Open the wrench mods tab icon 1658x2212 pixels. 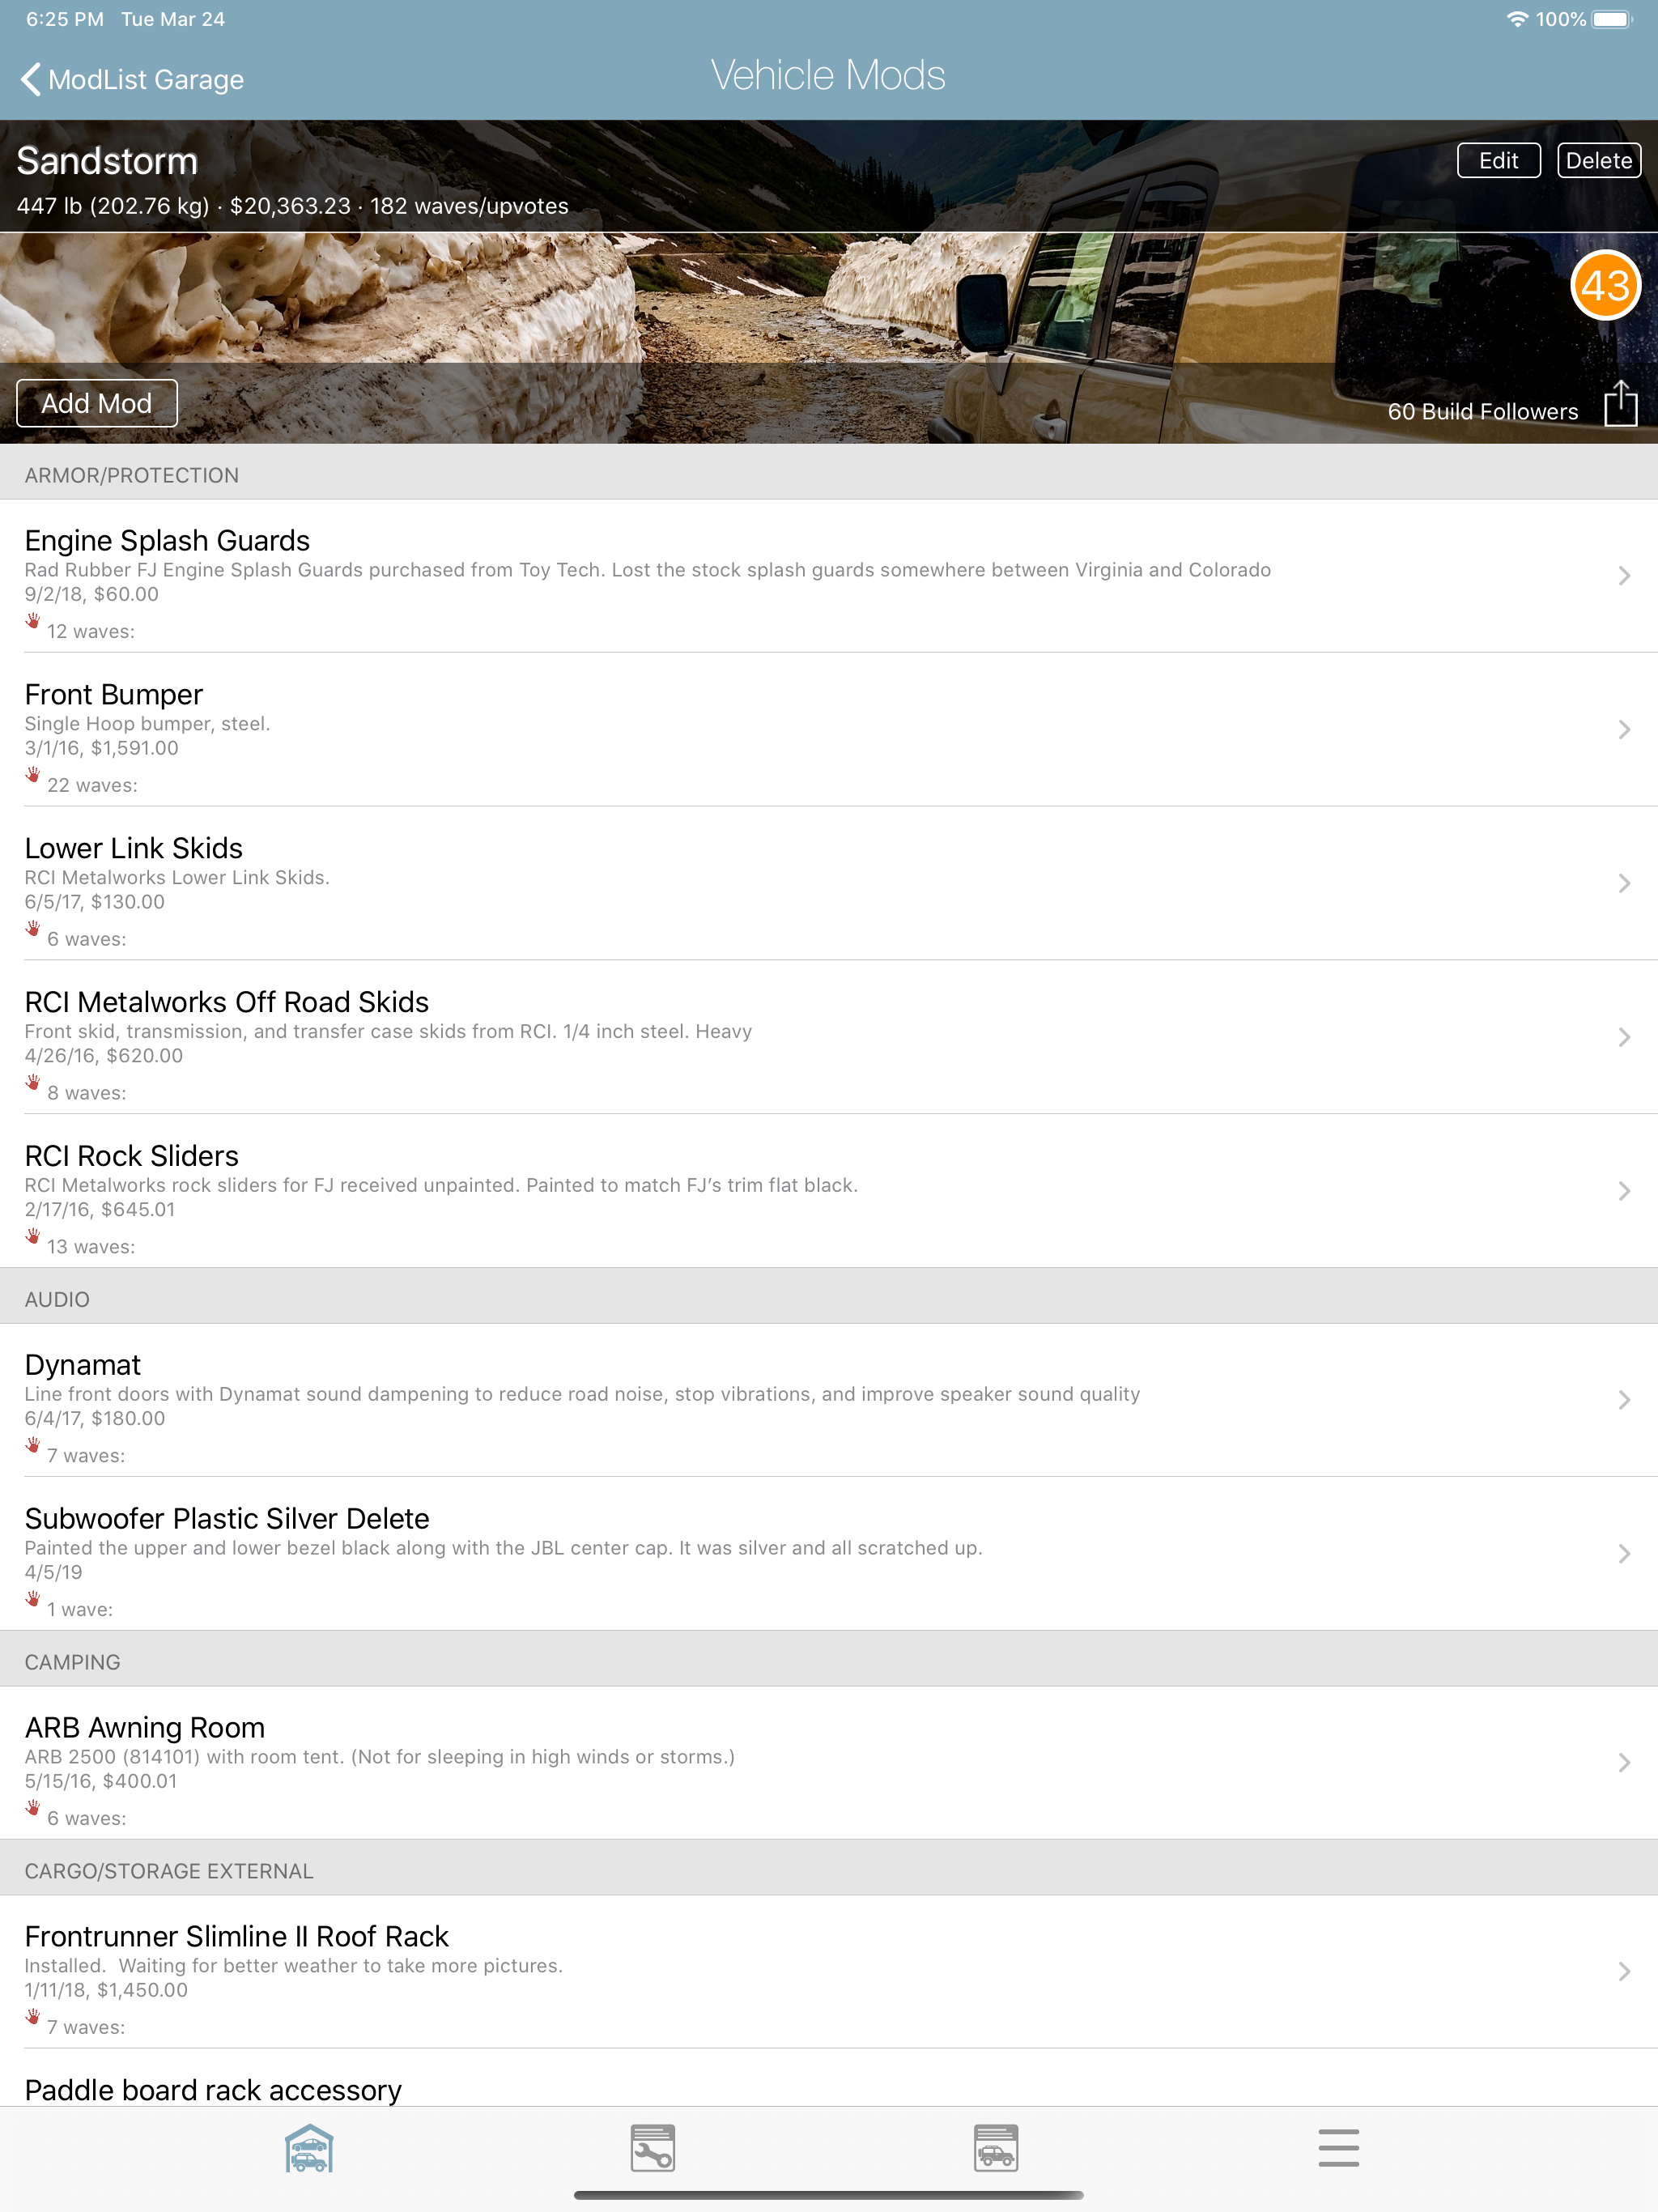653,2148
